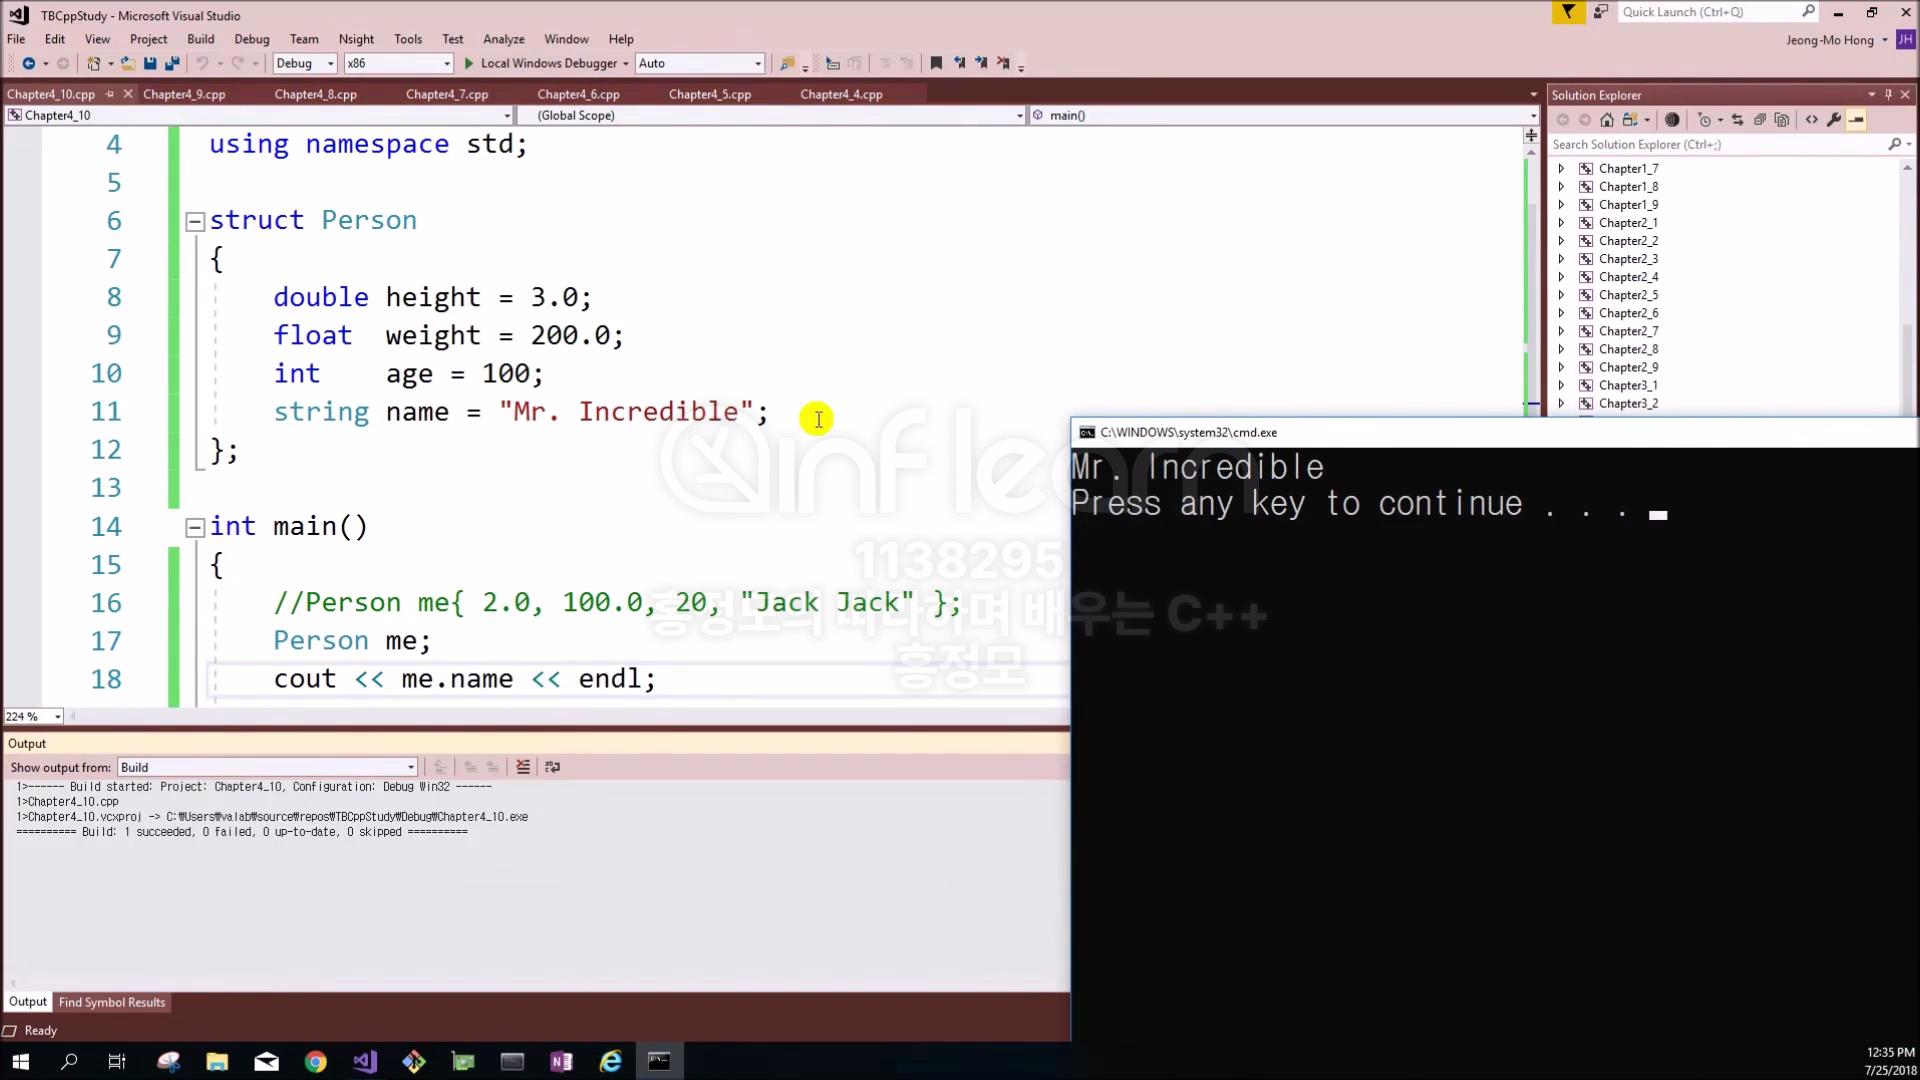Open the Find Symbol Results tab
The width and height of the screenshot is (1920, 1080).
112,1002
